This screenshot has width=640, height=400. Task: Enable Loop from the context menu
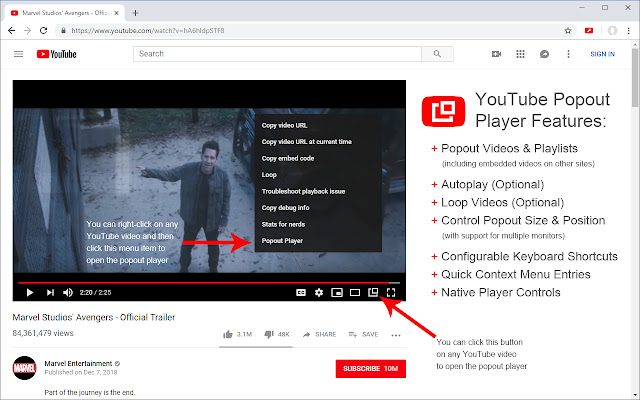pos(269,175)
